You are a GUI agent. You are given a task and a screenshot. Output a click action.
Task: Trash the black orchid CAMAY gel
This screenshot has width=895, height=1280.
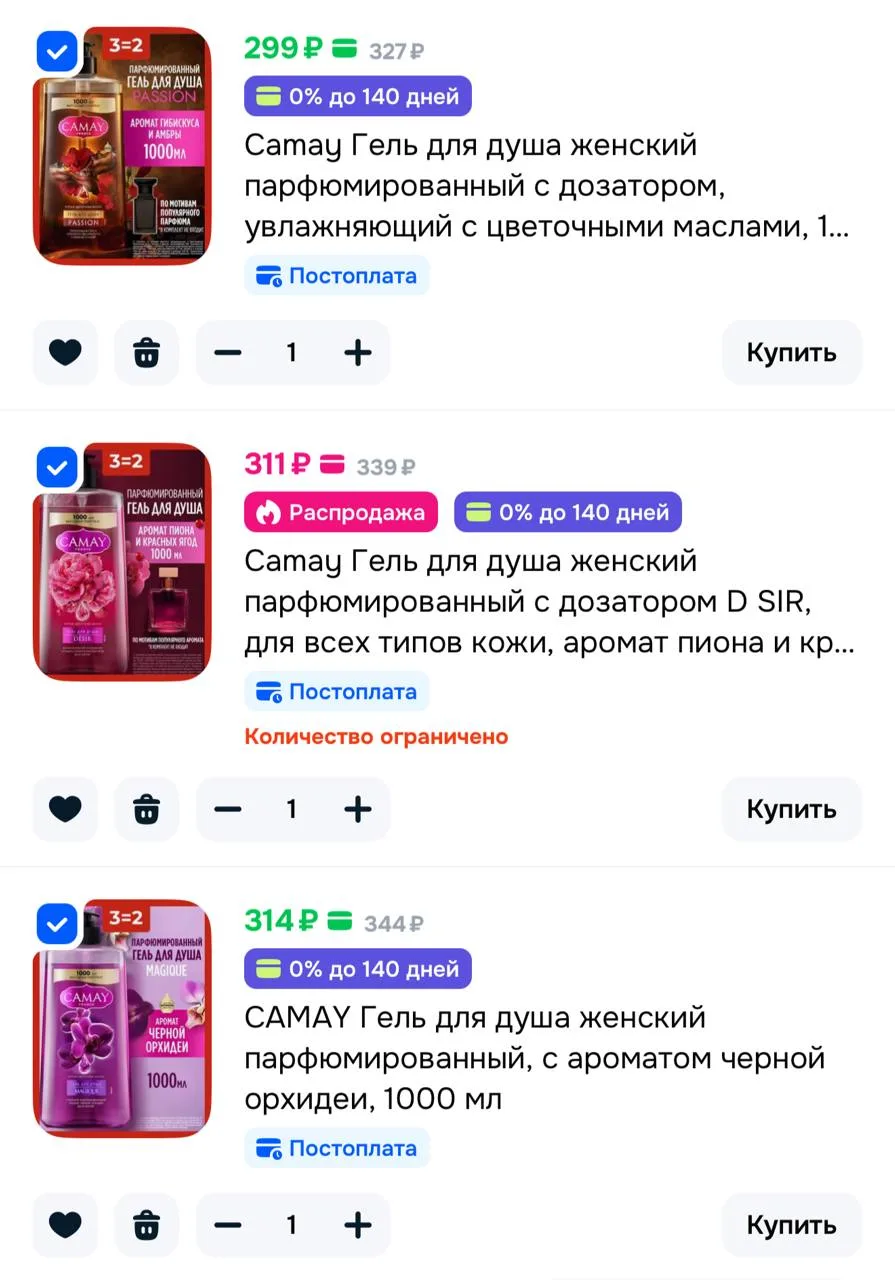click(146, 1224)
